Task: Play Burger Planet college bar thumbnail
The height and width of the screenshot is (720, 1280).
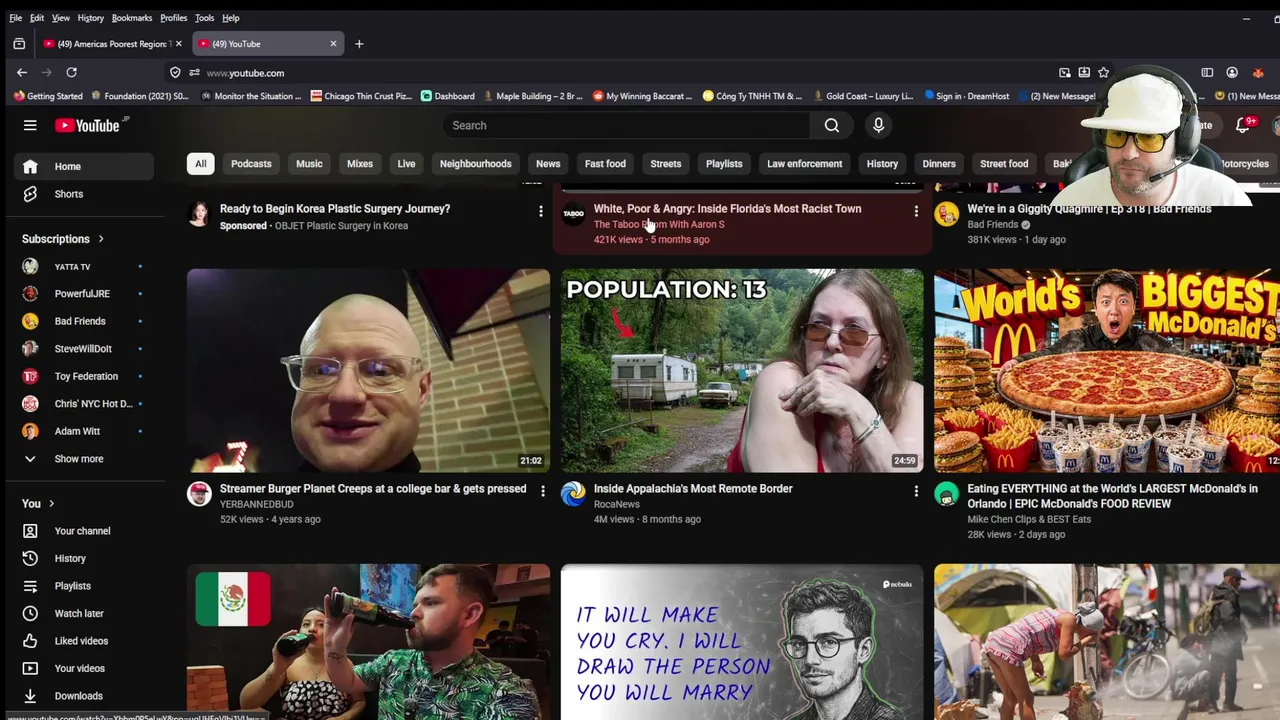Action: (x=368, y=370)
